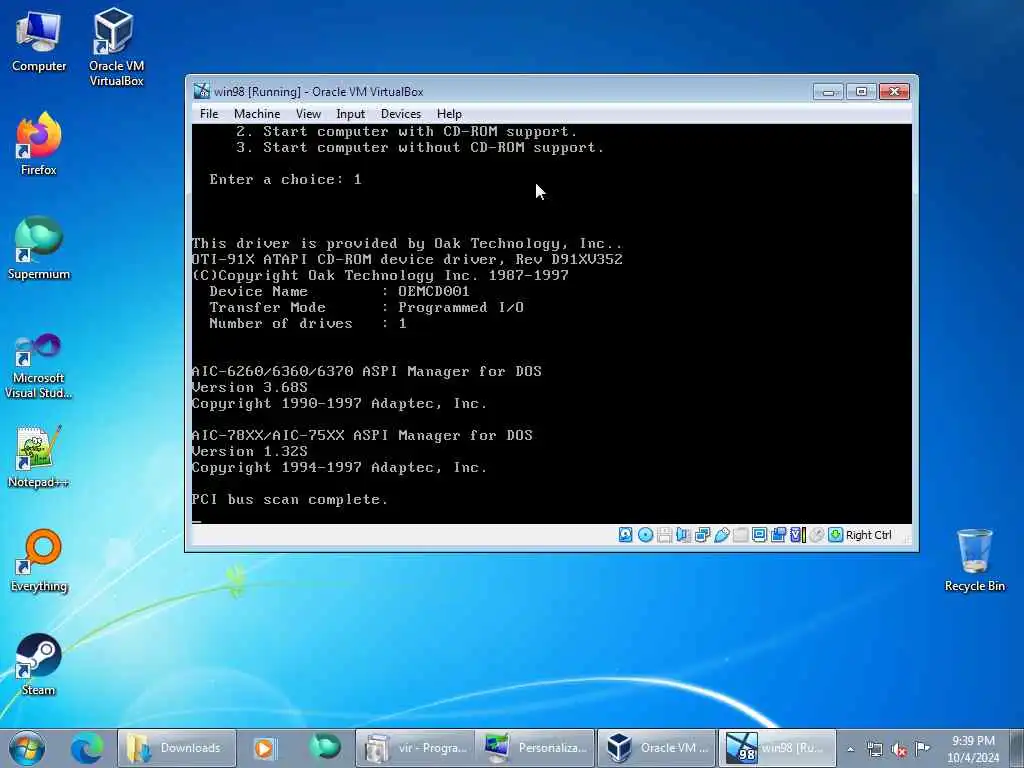The image size is (1024, 768).
Task: Select the Supermium desktop shortcut
Action: pyautogui.click(x=39, y=249)
